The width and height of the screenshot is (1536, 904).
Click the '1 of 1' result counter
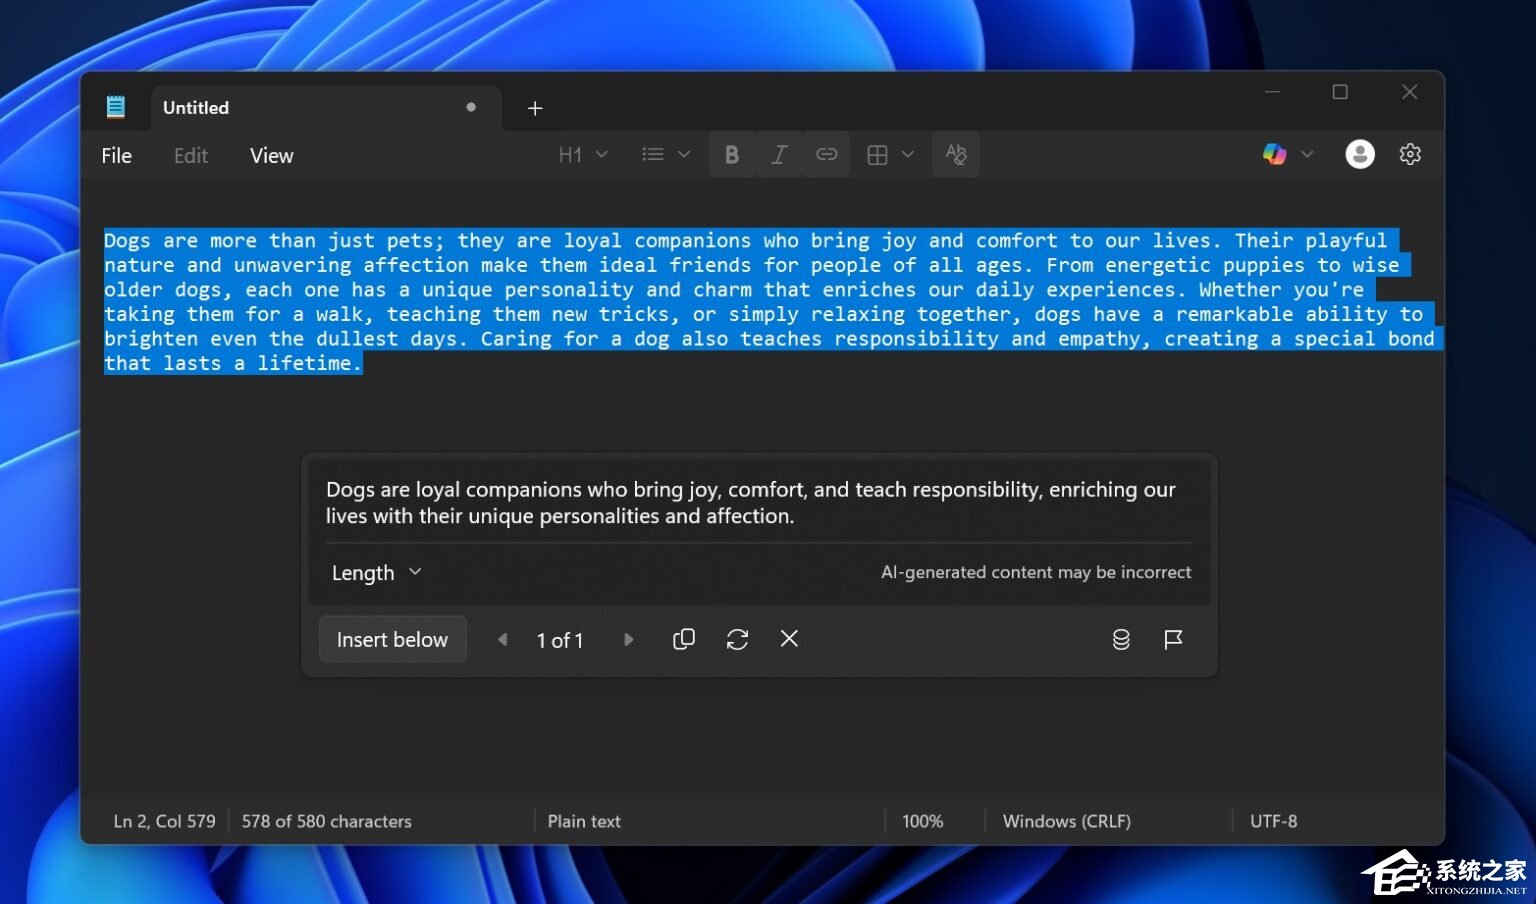coord(560,640)
